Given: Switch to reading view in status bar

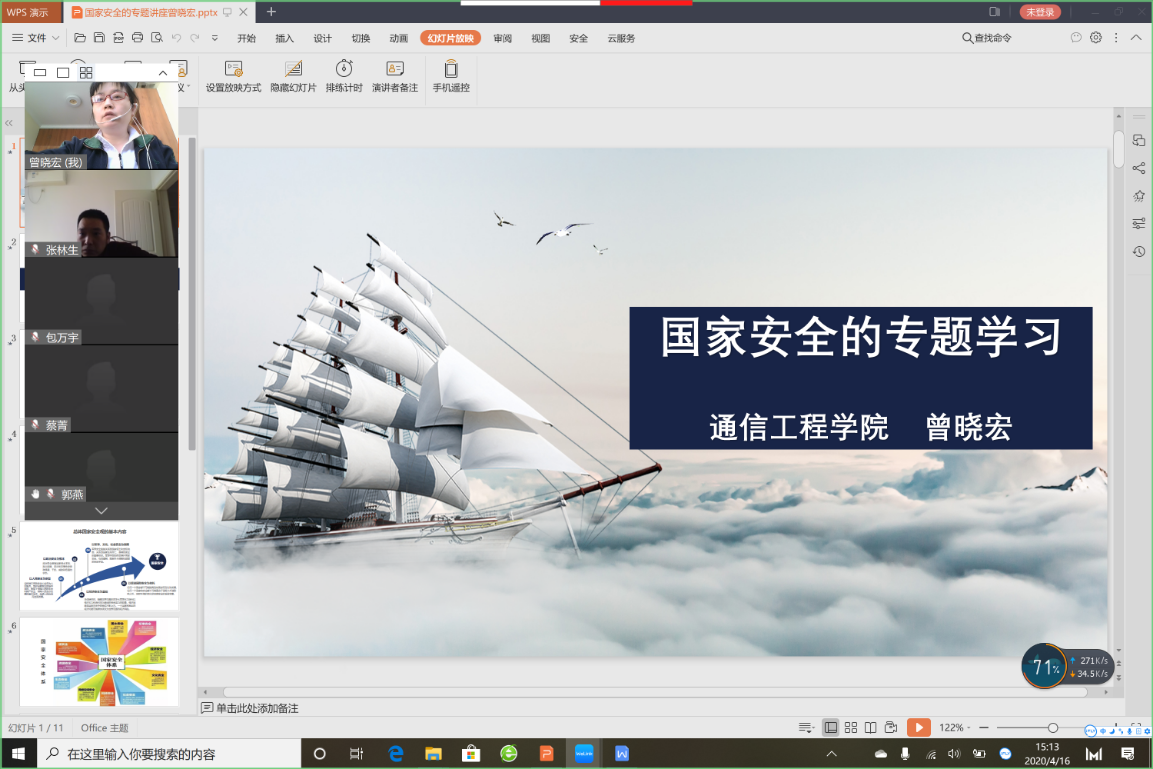Looking at the screenshot, I should click(x=871, y=728).
